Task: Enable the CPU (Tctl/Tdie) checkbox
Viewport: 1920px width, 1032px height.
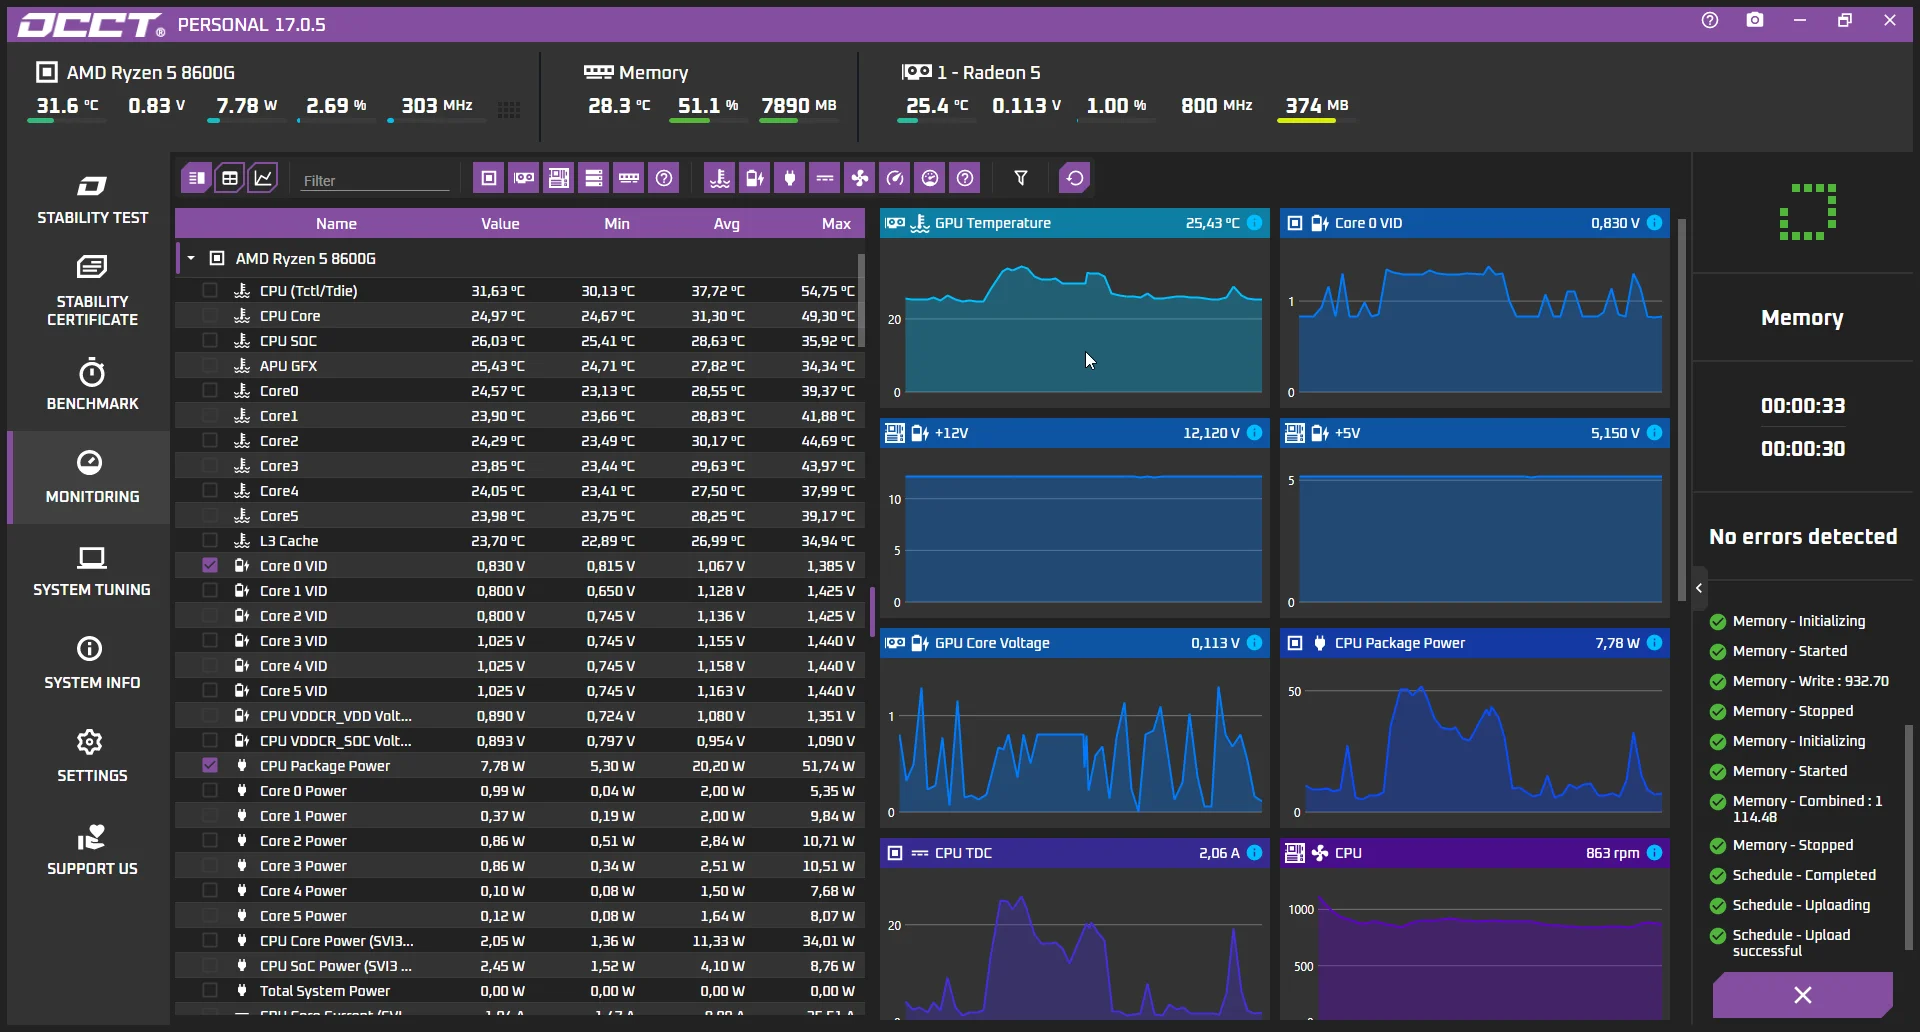Action: (210, 290)
